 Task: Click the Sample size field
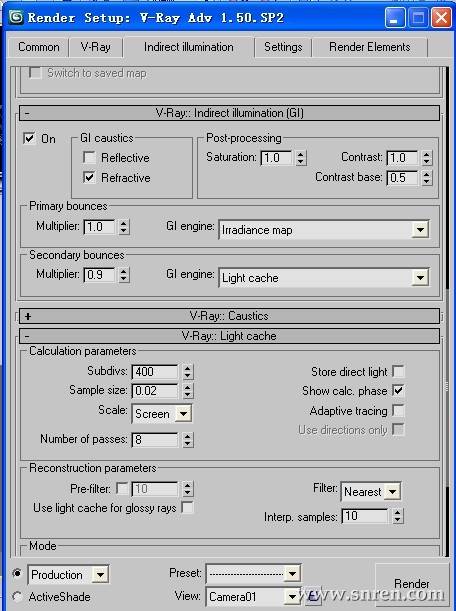click(x=156, y=390)
